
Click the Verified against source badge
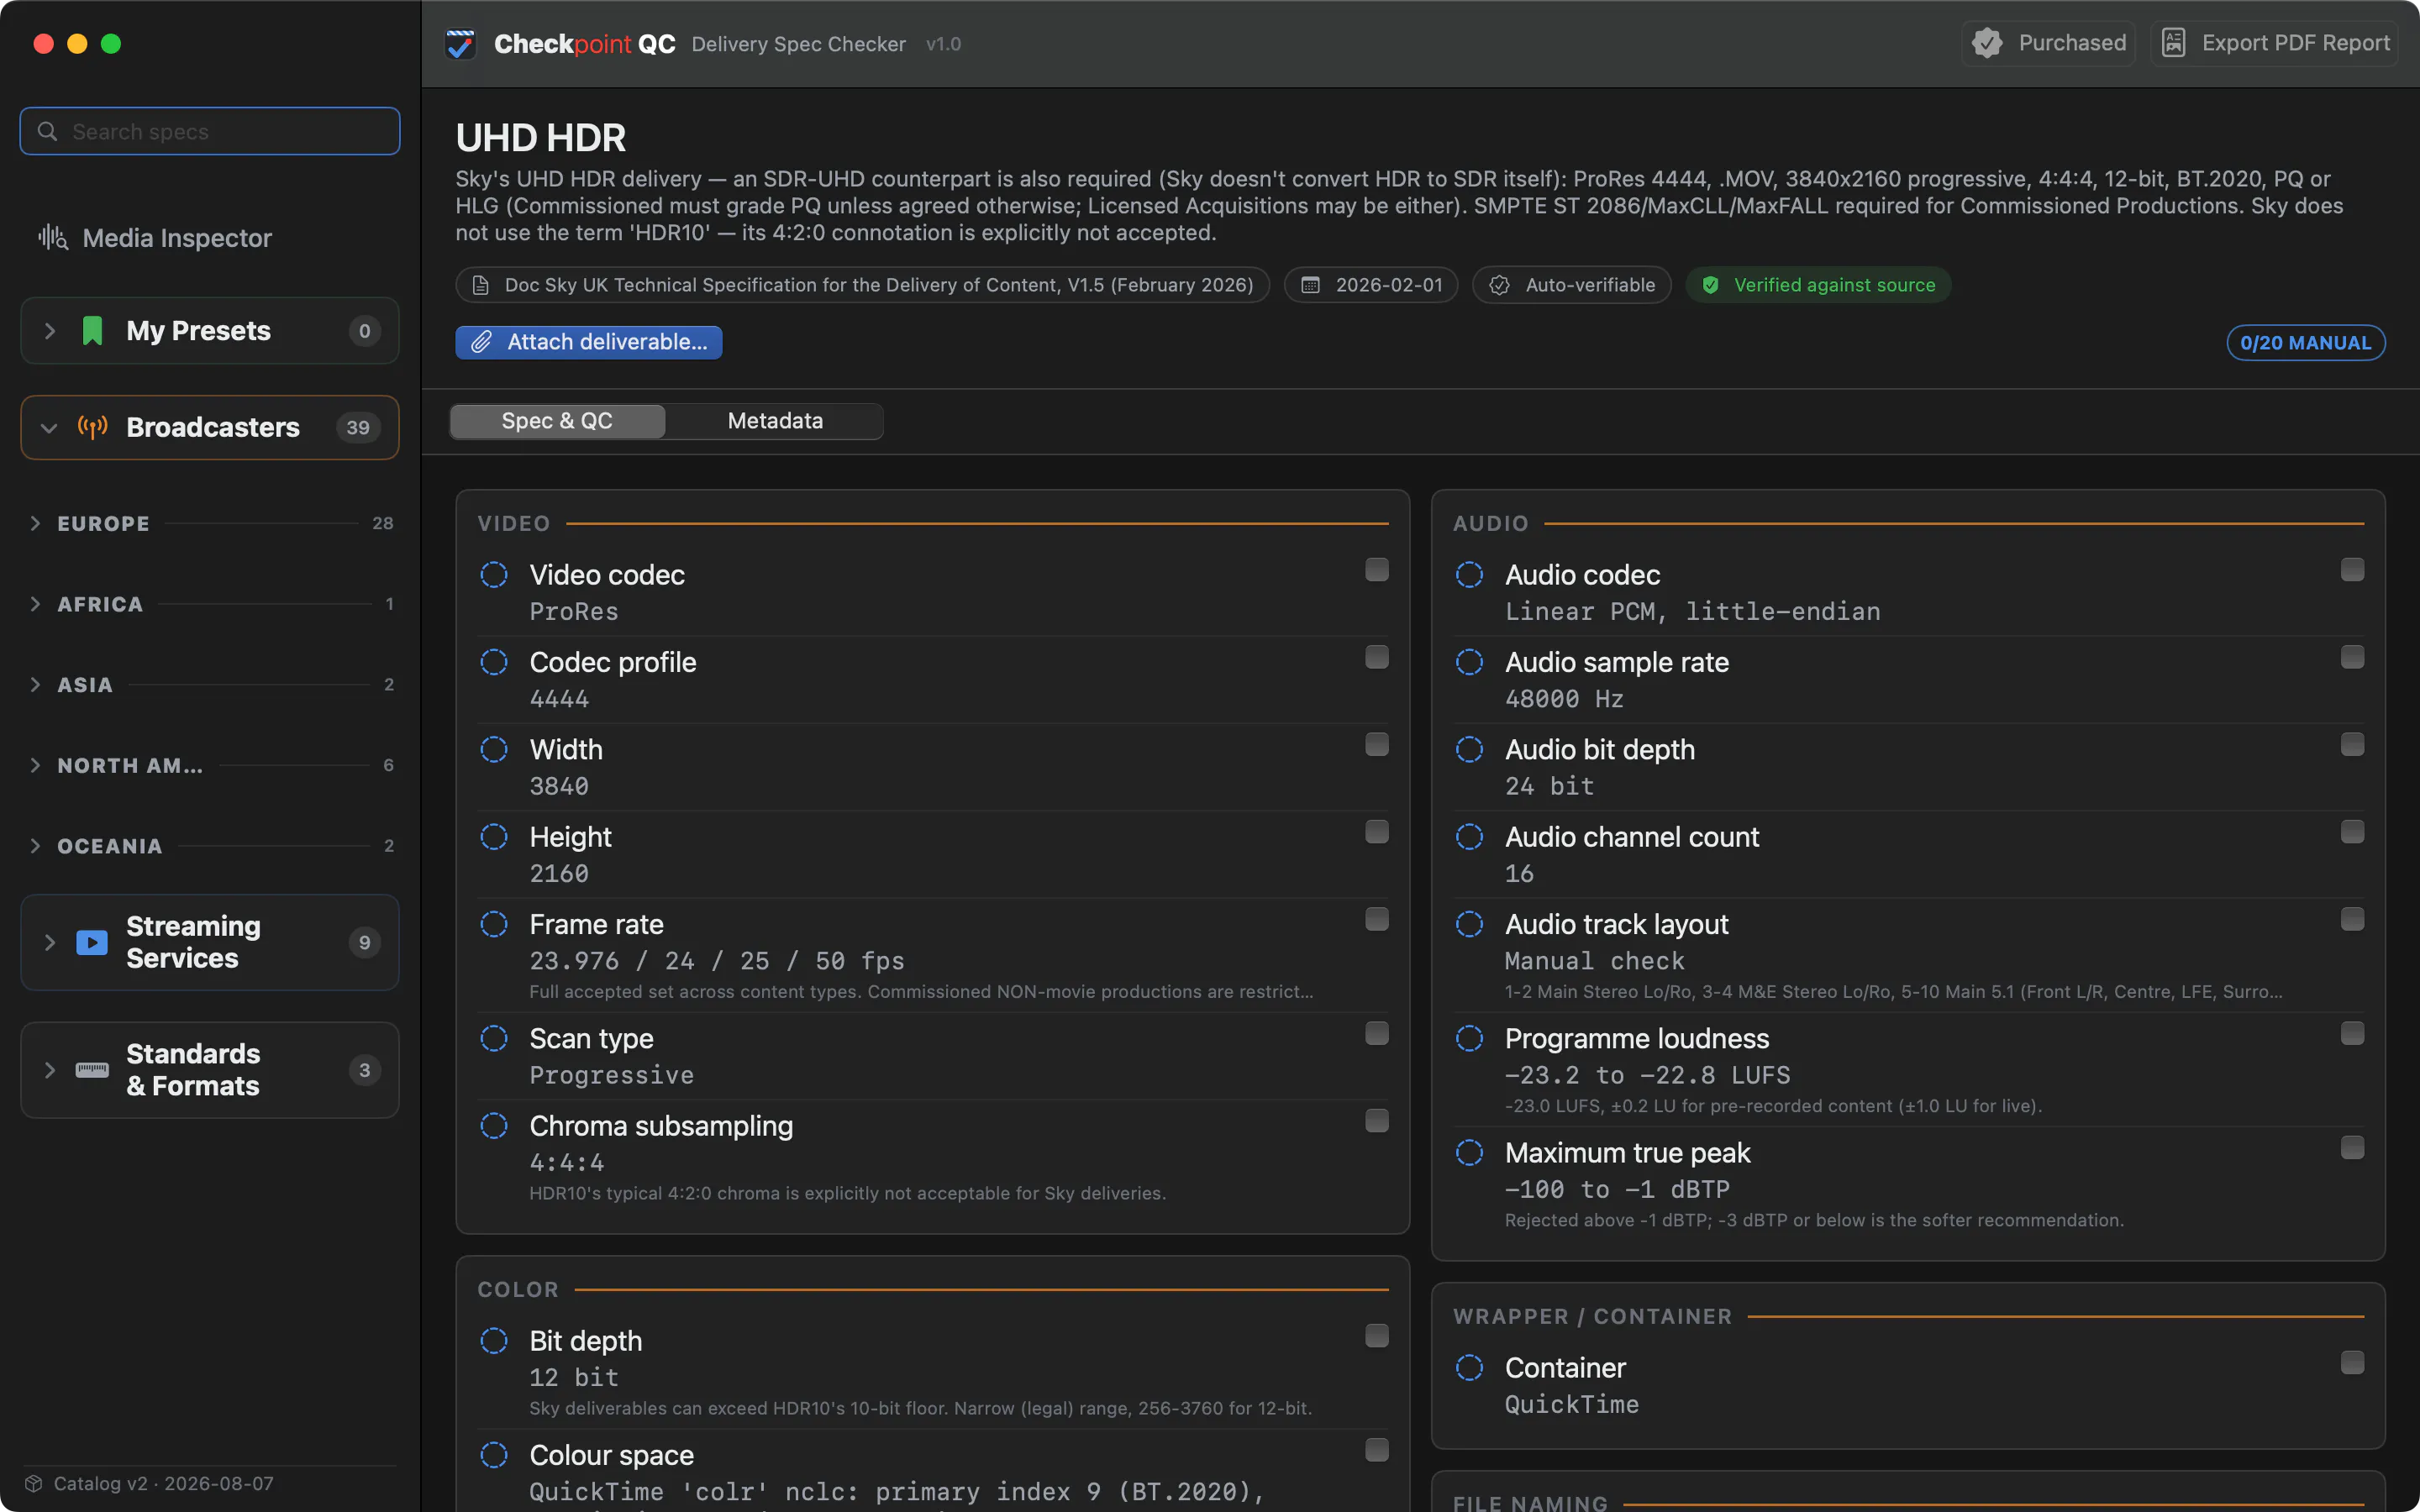pos(1818,285)
